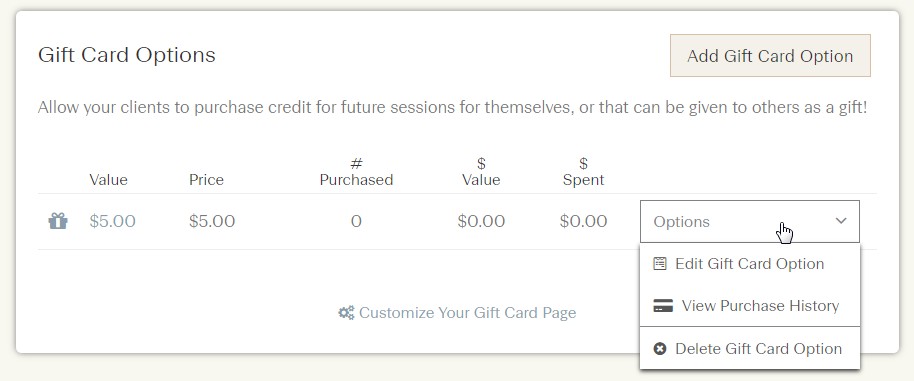Click Add Gift Card Option button
914x381 pixels.
(x=770, y=56)
